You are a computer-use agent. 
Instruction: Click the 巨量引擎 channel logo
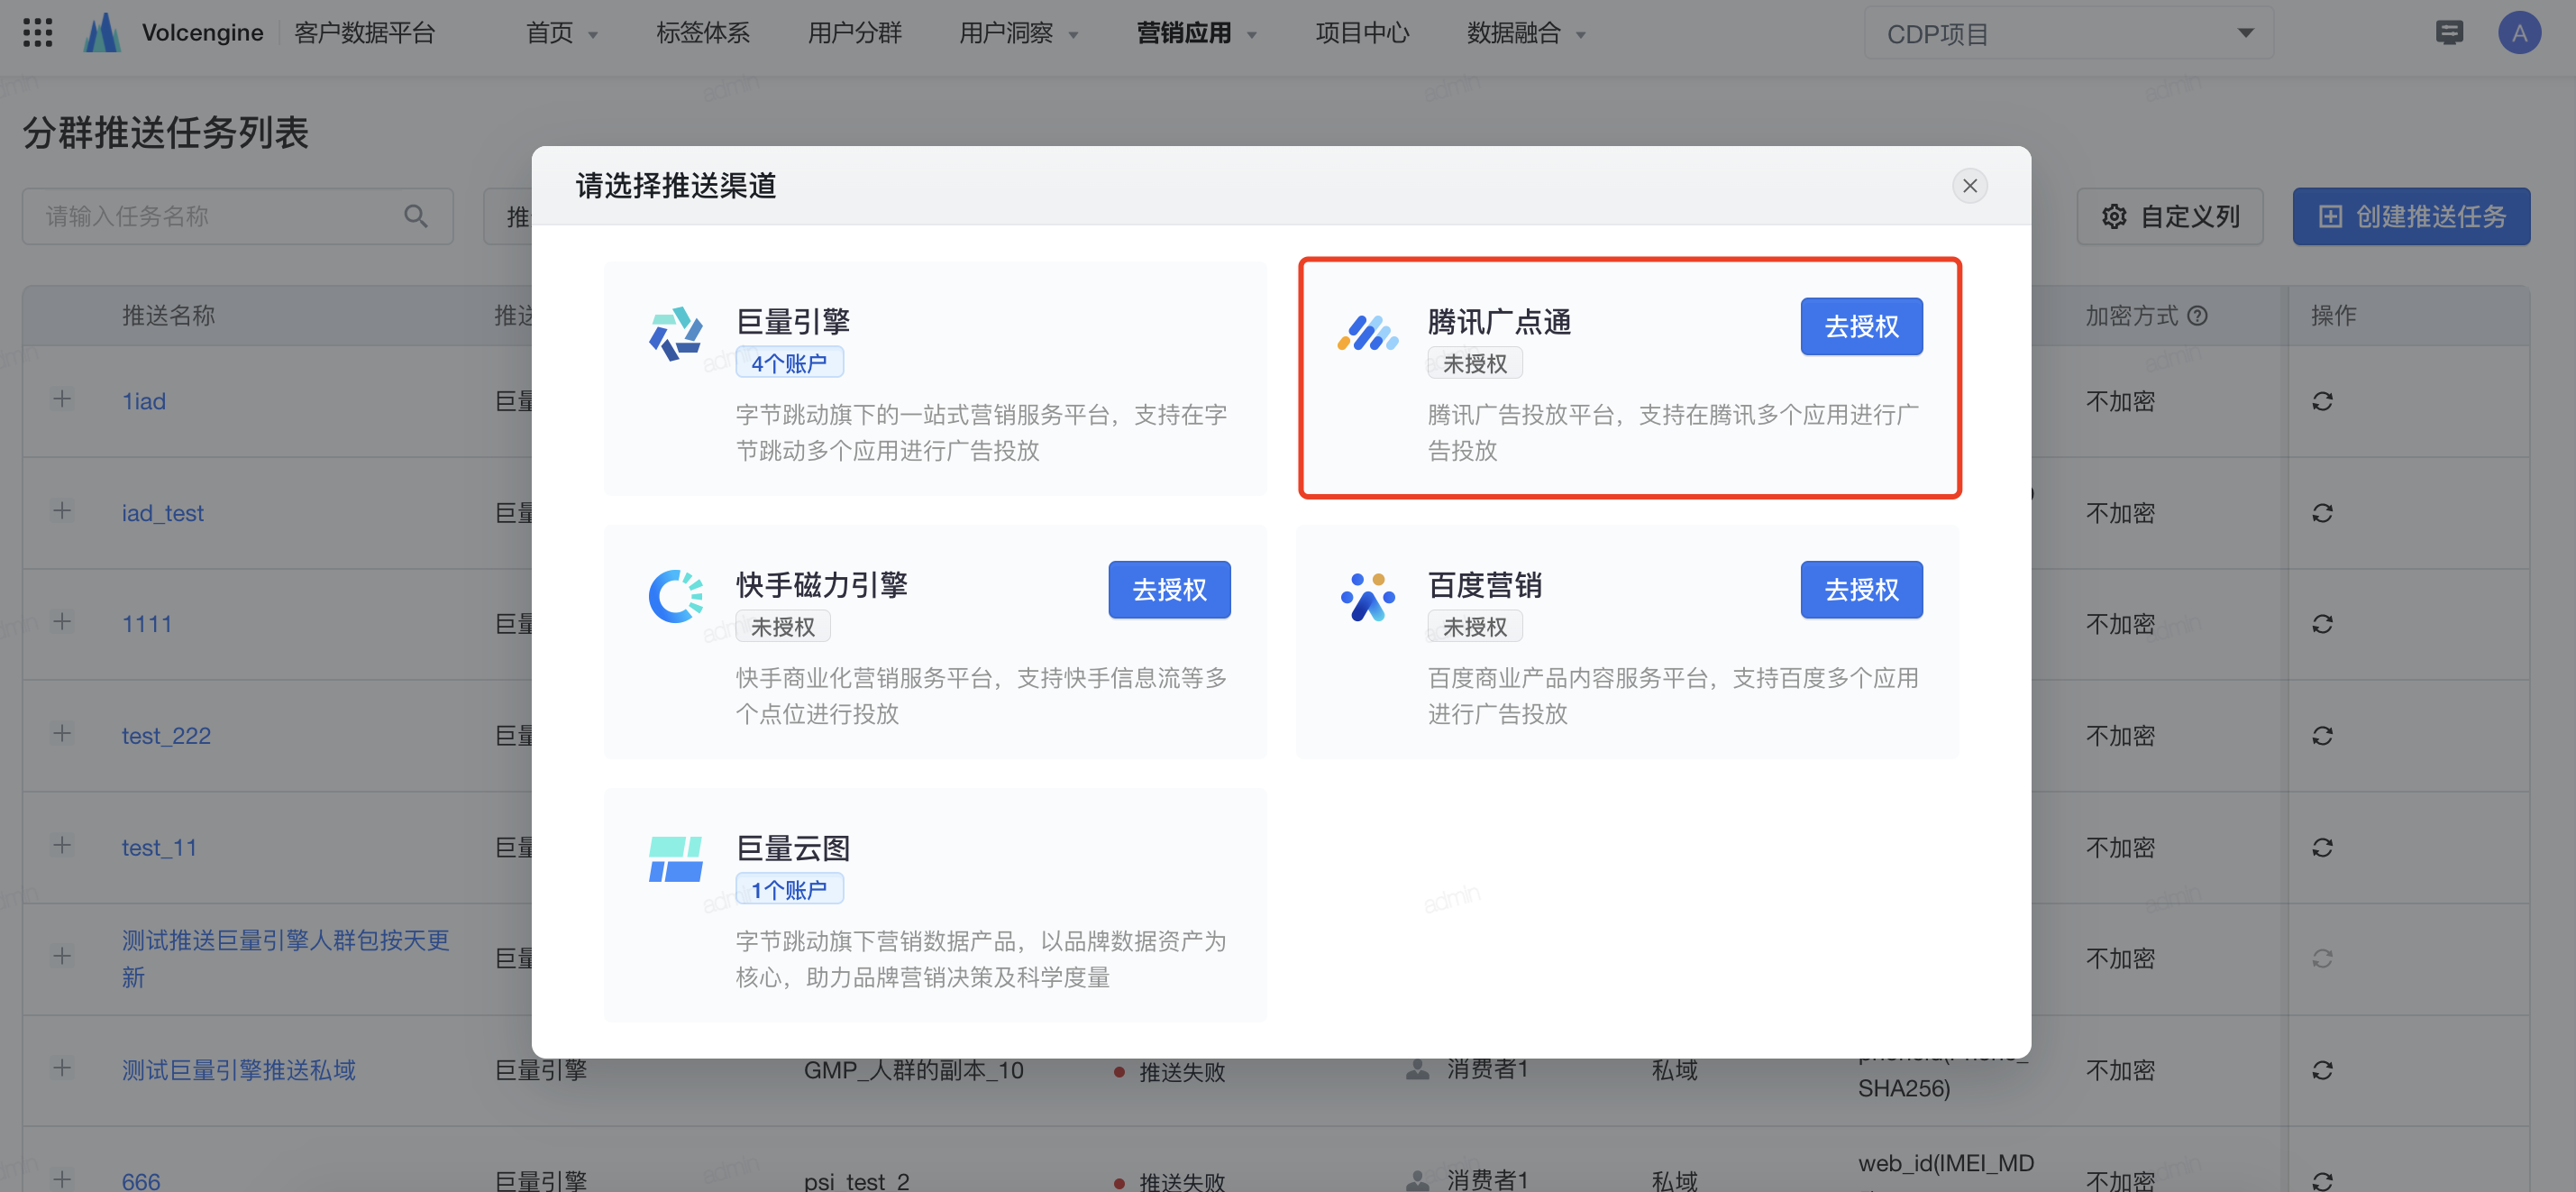click(x=676, y=333)
